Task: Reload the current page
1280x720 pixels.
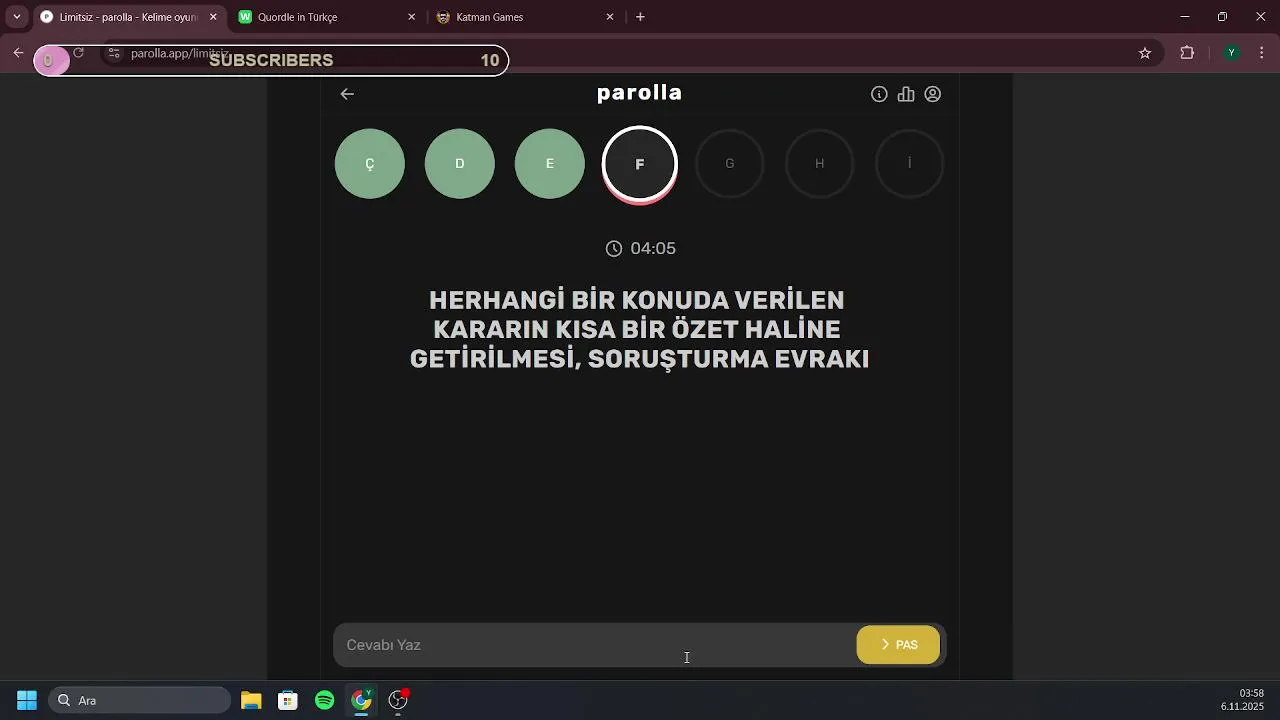Action: tap(78, 53)
